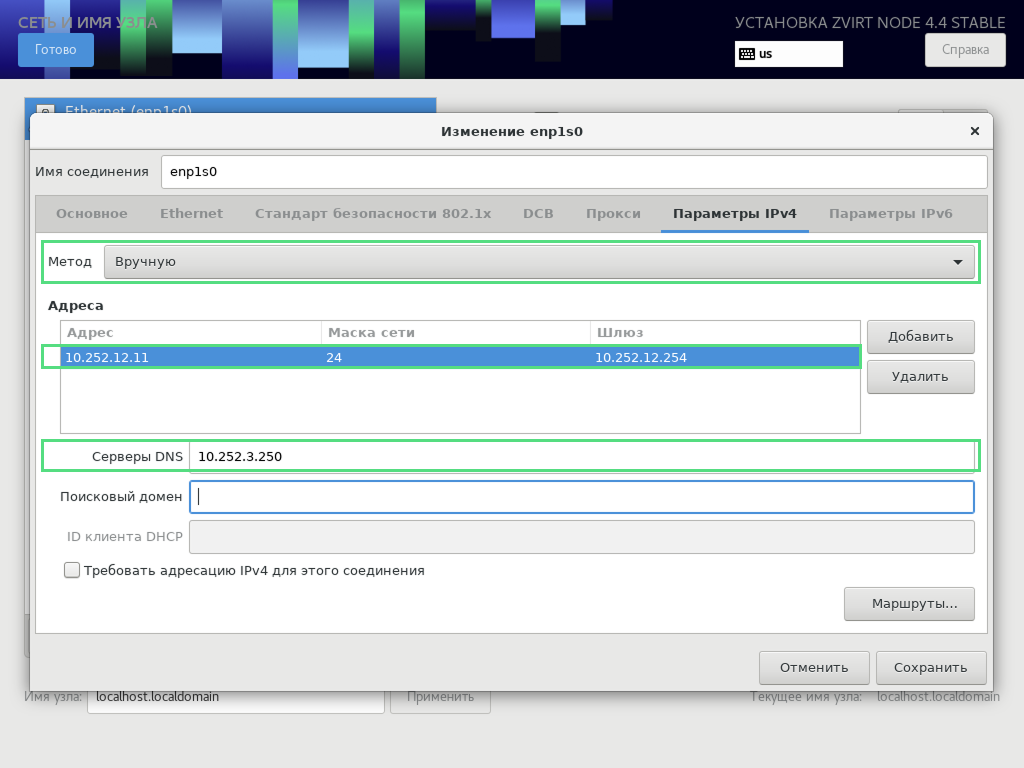The width and height of the screenshot is (1024, 768).
Task: Select Ethernet (enp1s0) in background device list
Action: [x=231, y=106]
